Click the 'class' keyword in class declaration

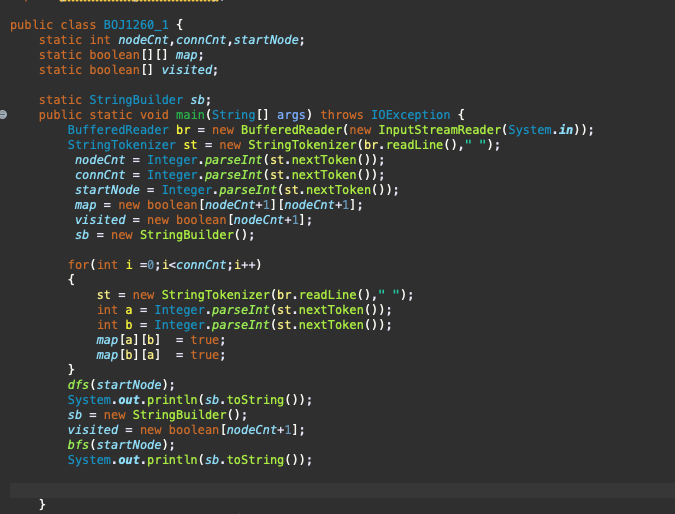(x=78, y=25)
